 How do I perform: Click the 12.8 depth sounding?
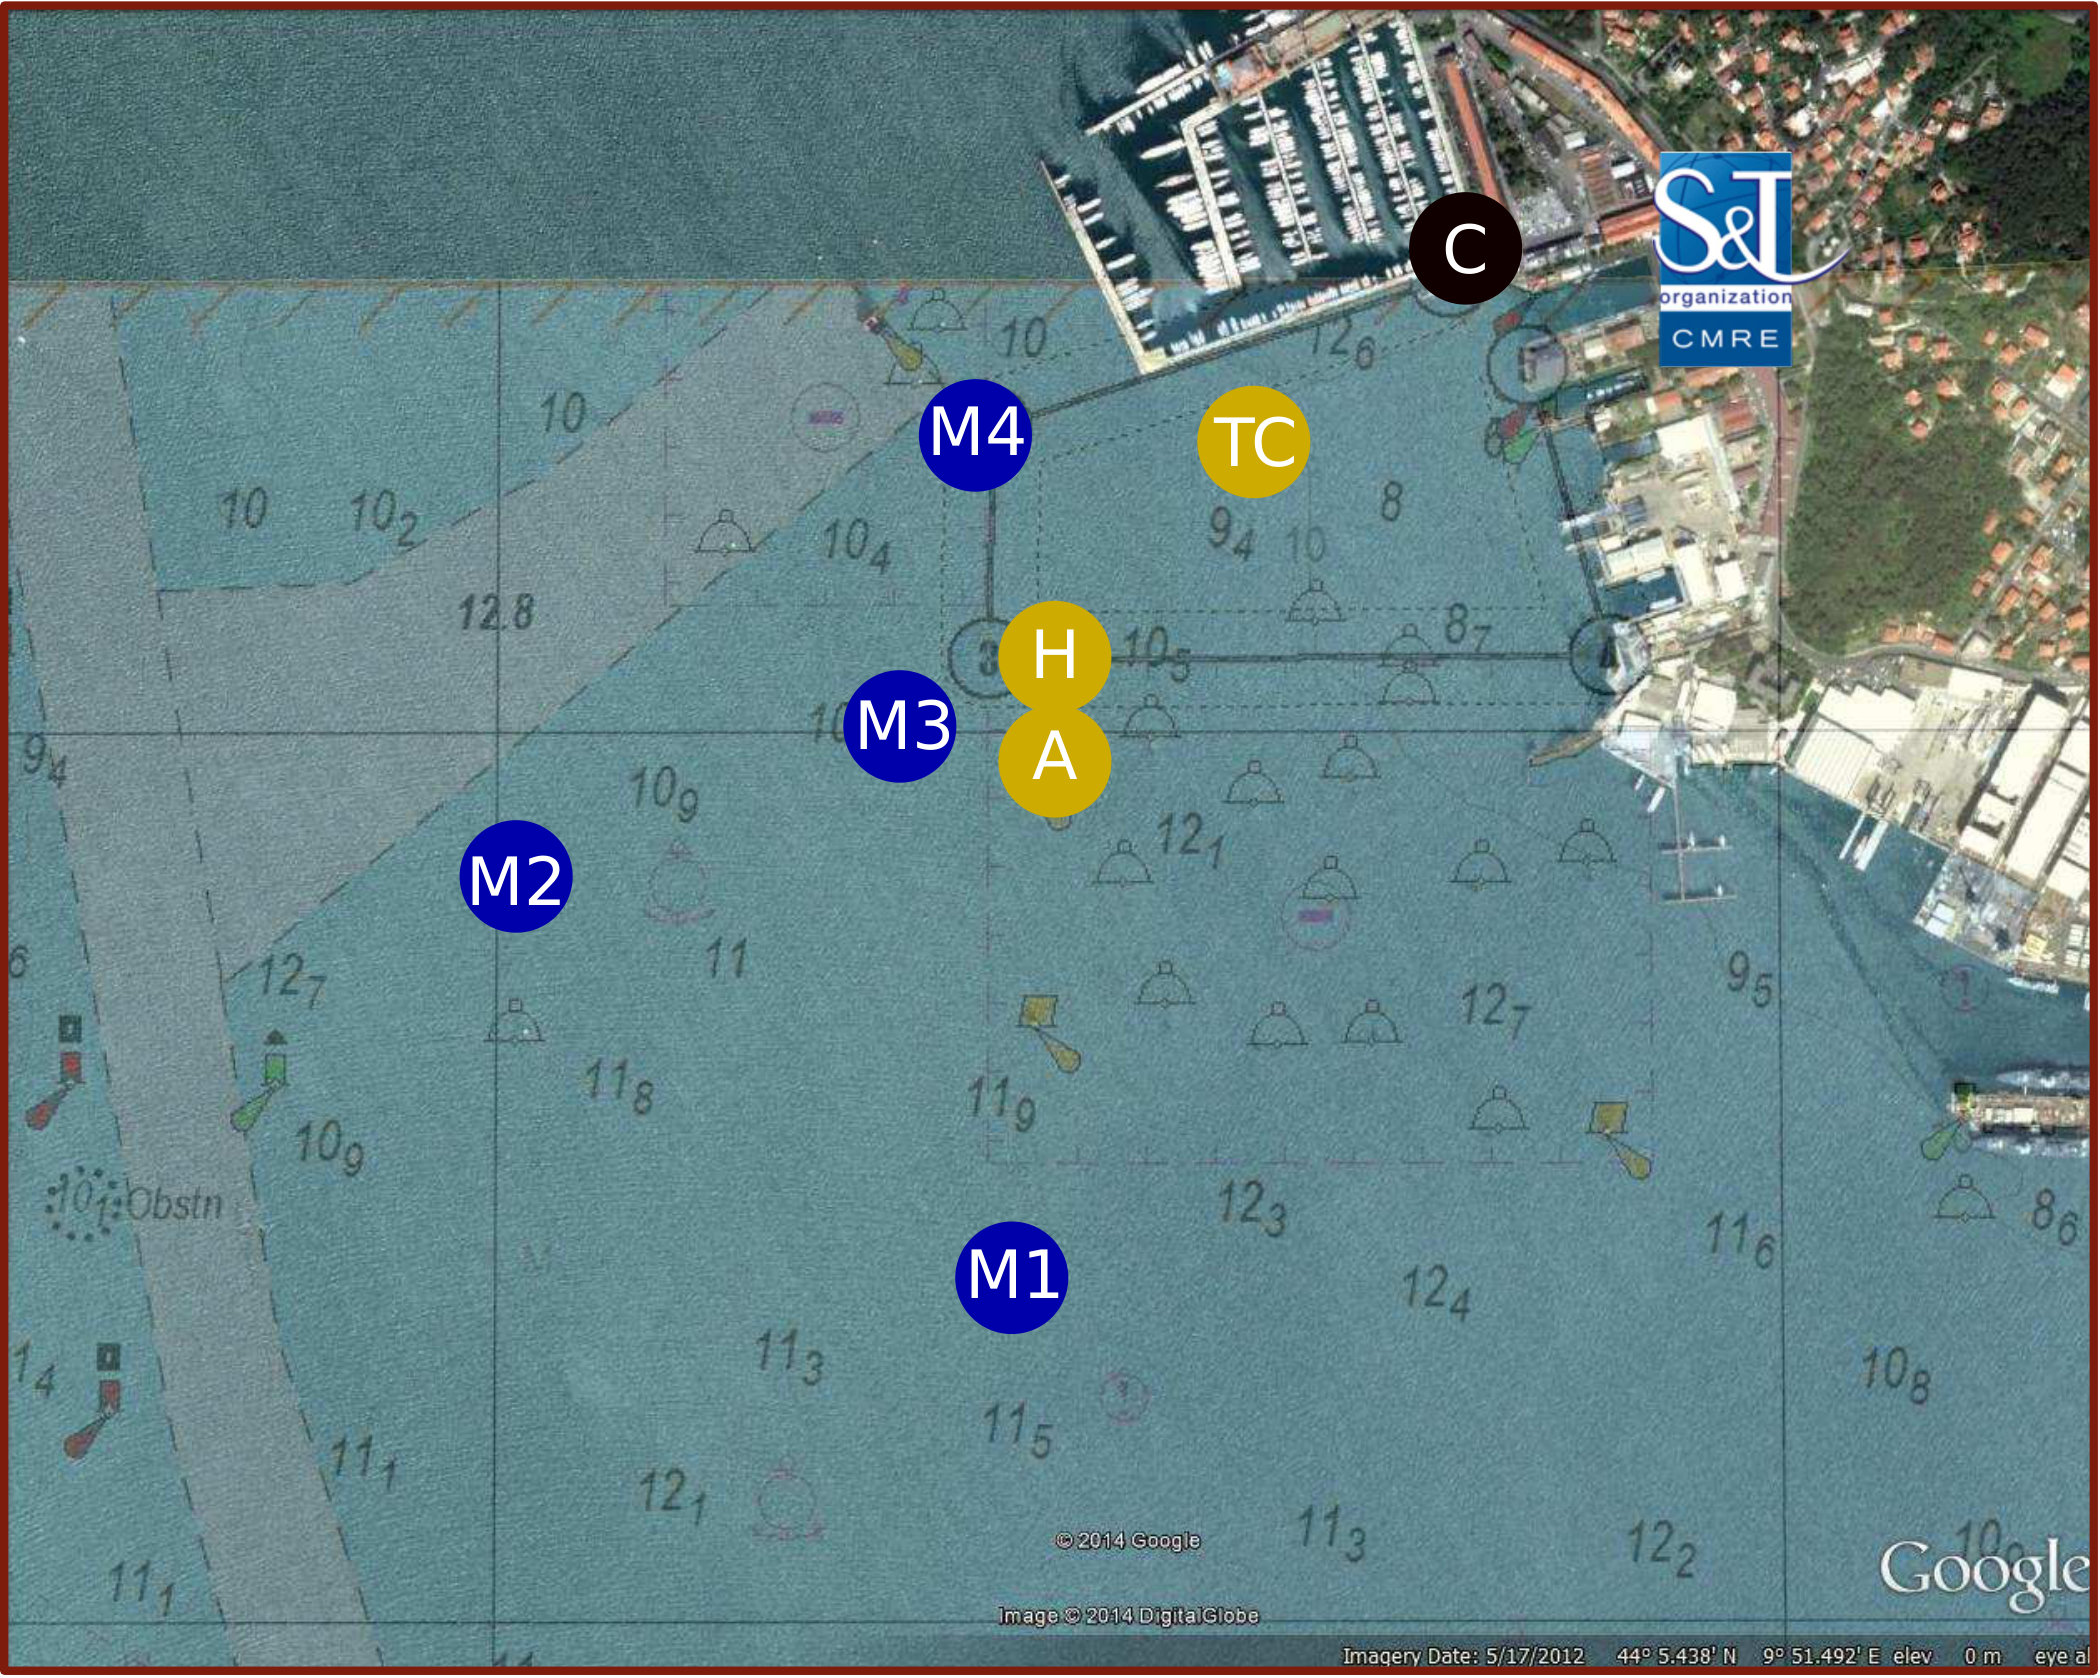(496, 612)
